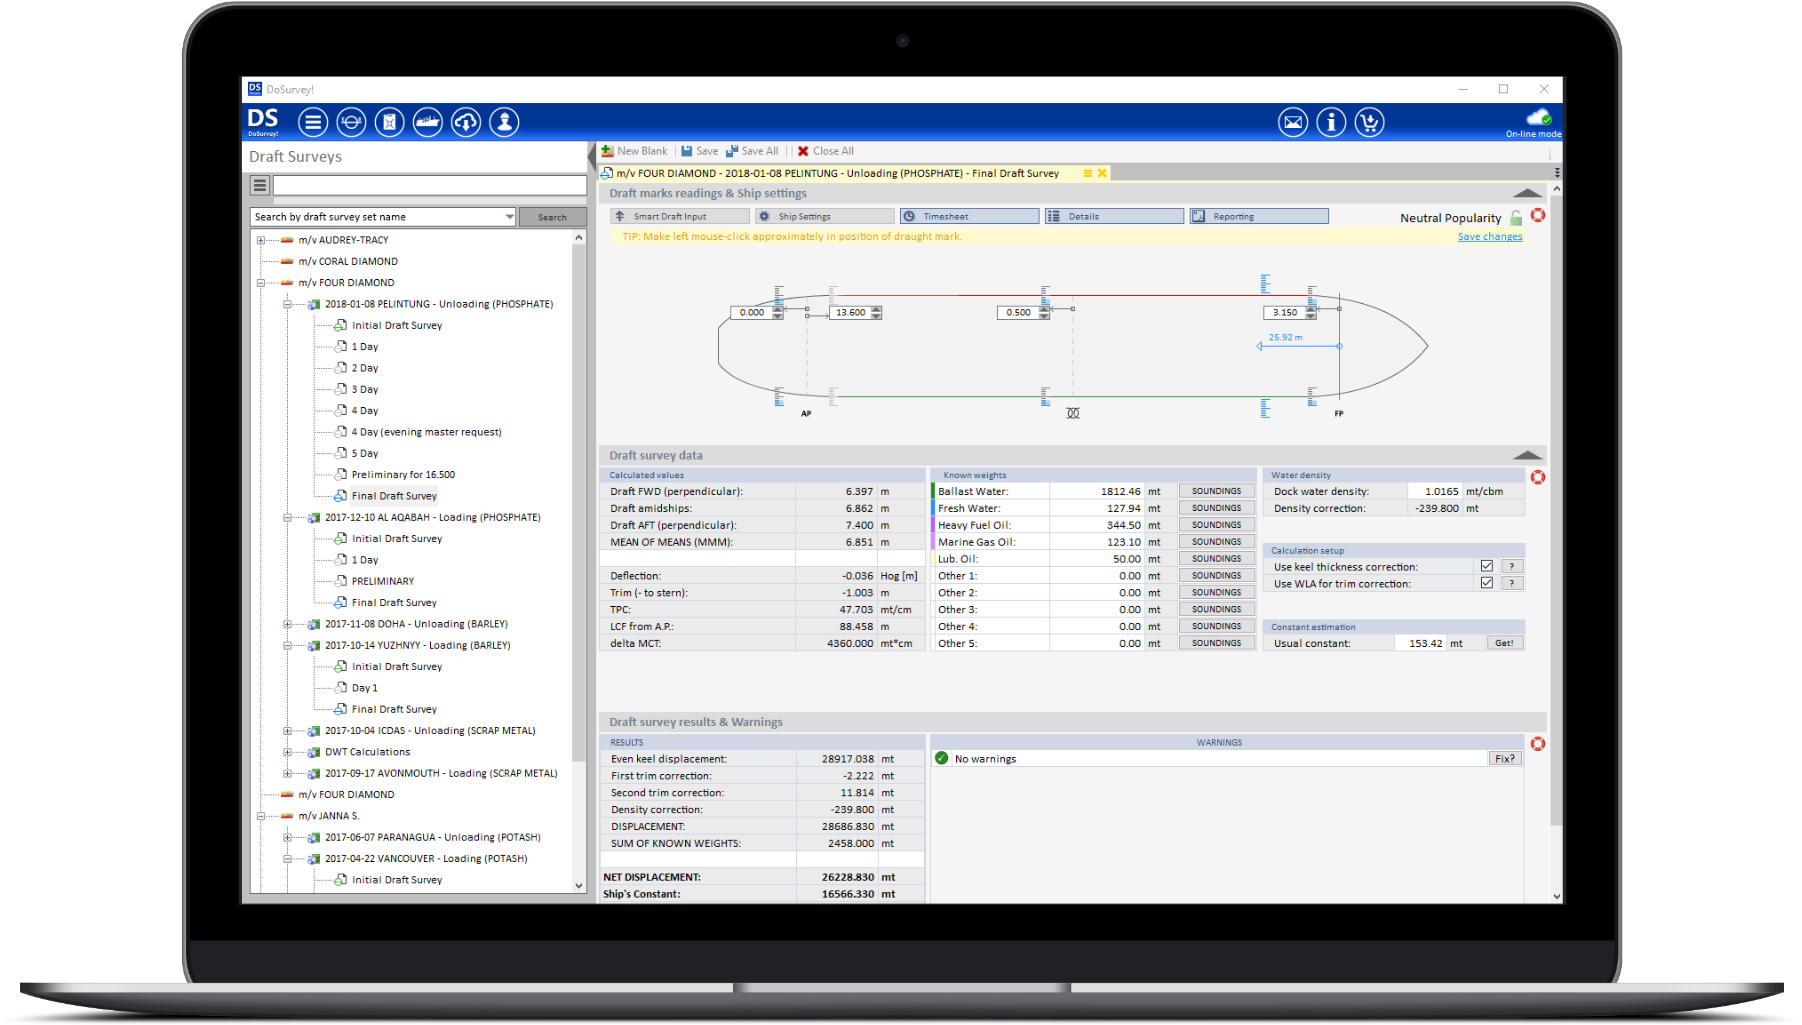
Task: Click the Dock water density value field
Action: coord(1435,491)
